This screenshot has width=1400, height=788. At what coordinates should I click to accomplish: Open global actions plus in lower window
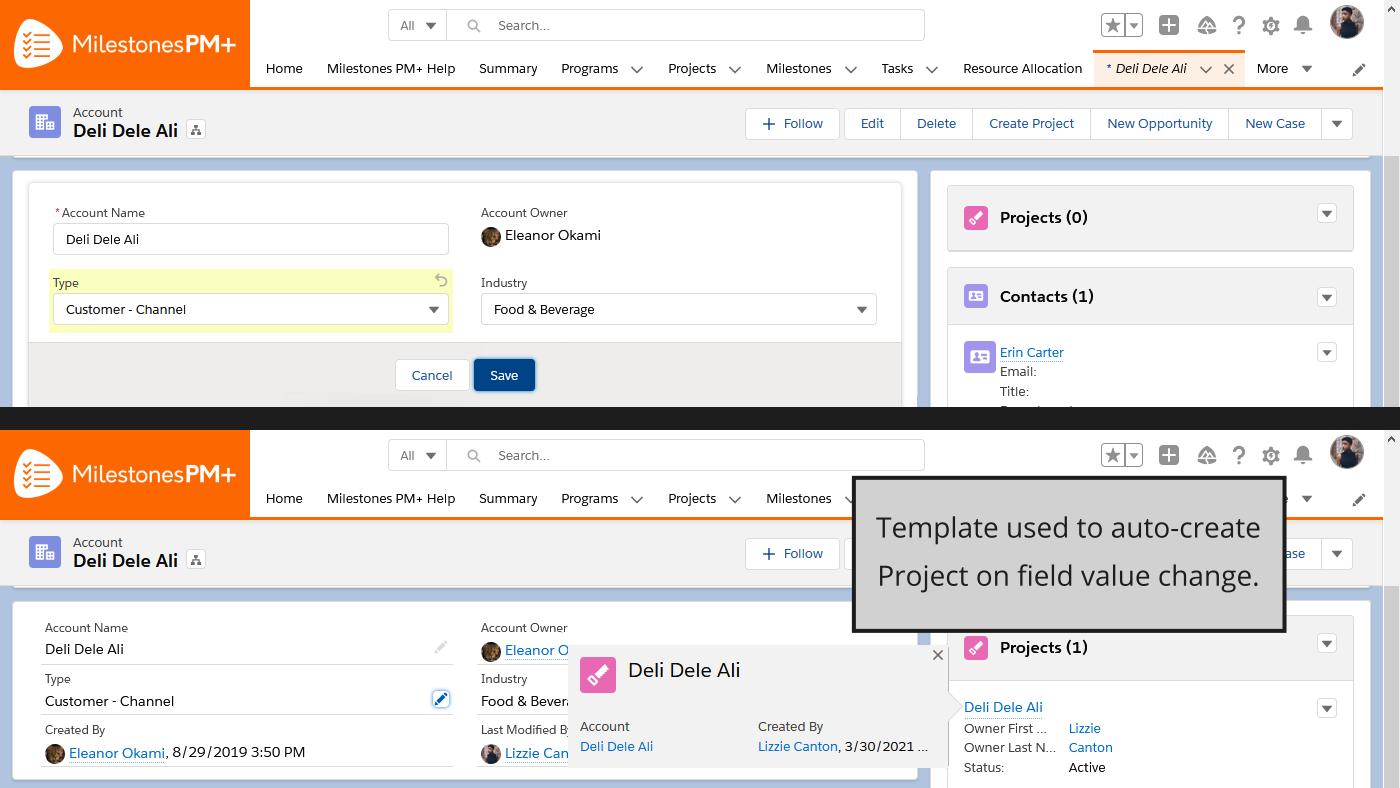click(x=1169, y=456)
